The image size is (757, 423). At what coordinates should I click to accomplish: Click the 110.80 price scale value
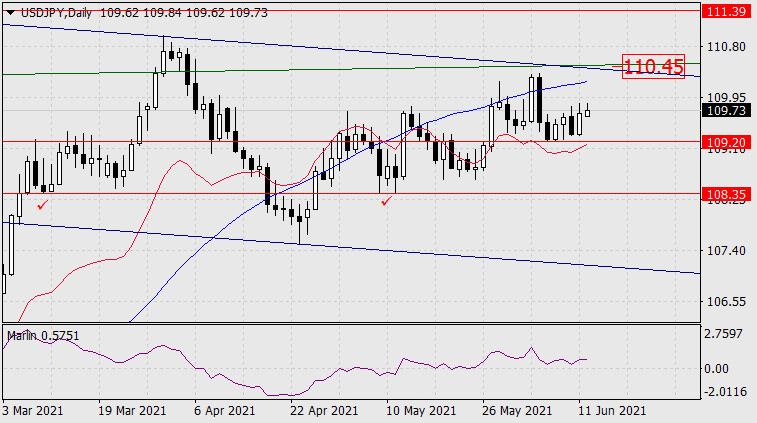pos(726,47)
